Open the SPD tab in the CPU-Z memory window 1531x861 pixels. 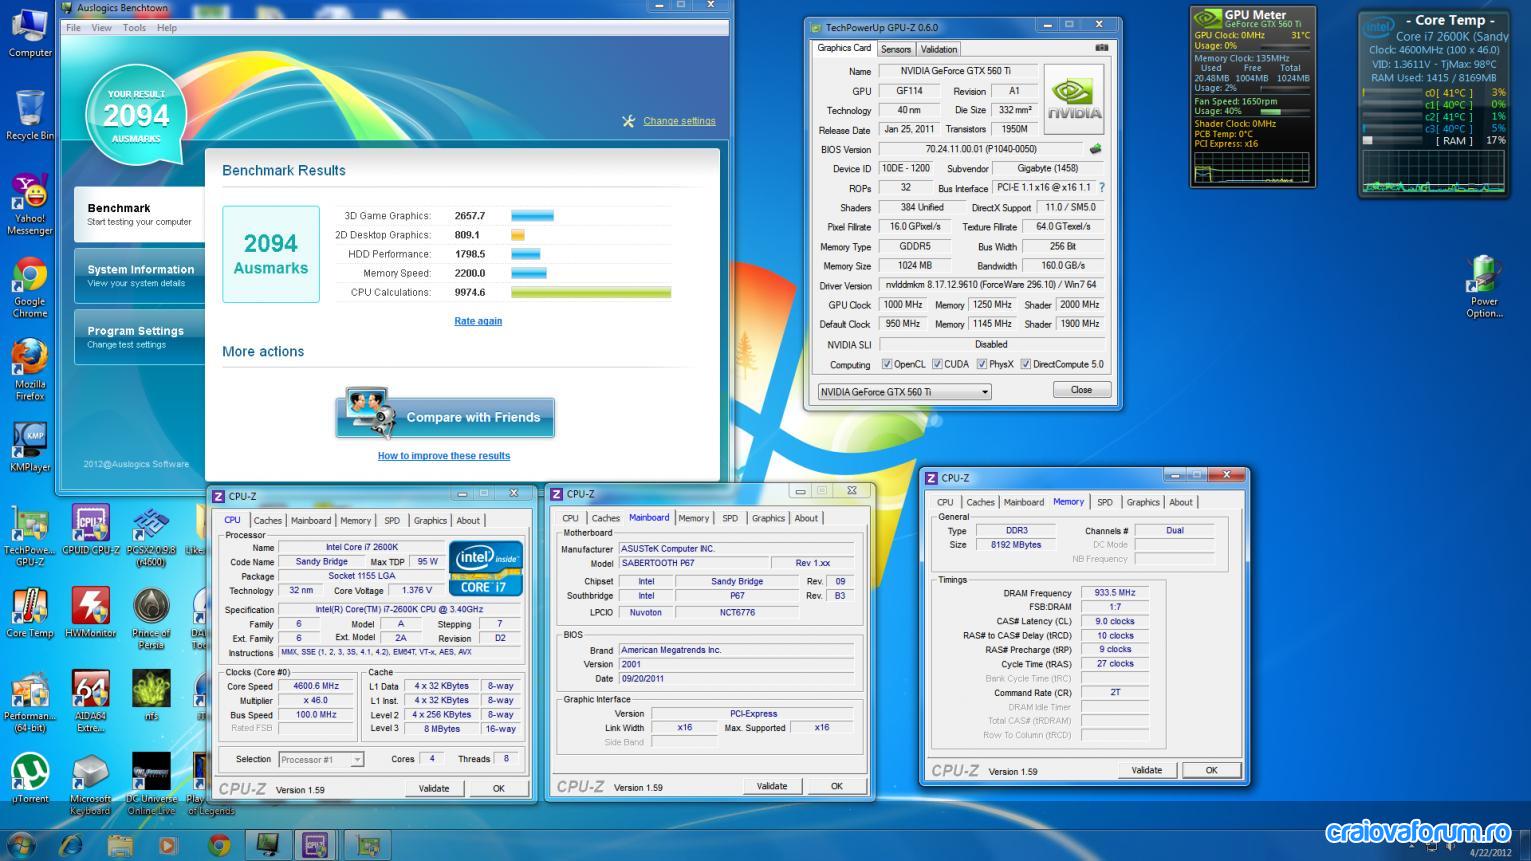point(1104,502)
